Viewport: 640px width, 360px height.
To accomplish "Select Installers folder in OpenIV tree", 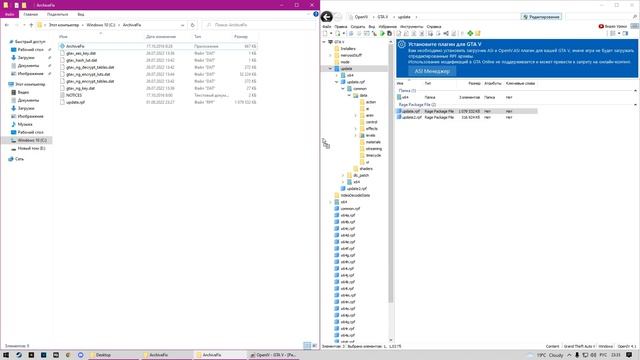I will tap(345, 49).
